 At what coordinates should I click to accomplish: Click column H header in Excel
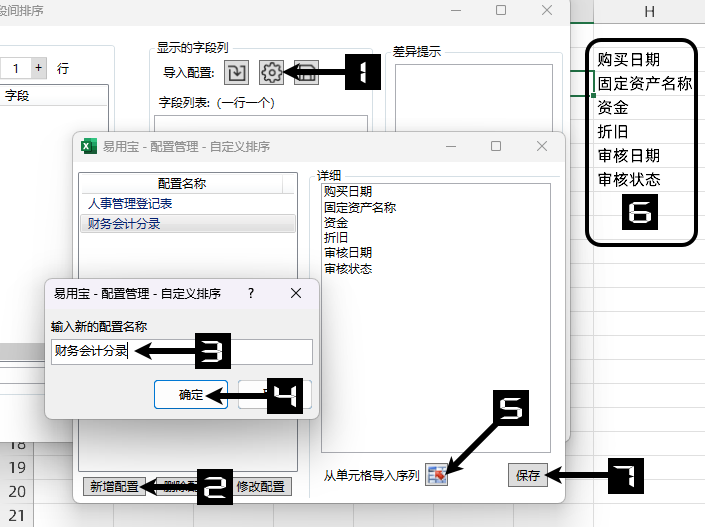[x=649, y=12]
